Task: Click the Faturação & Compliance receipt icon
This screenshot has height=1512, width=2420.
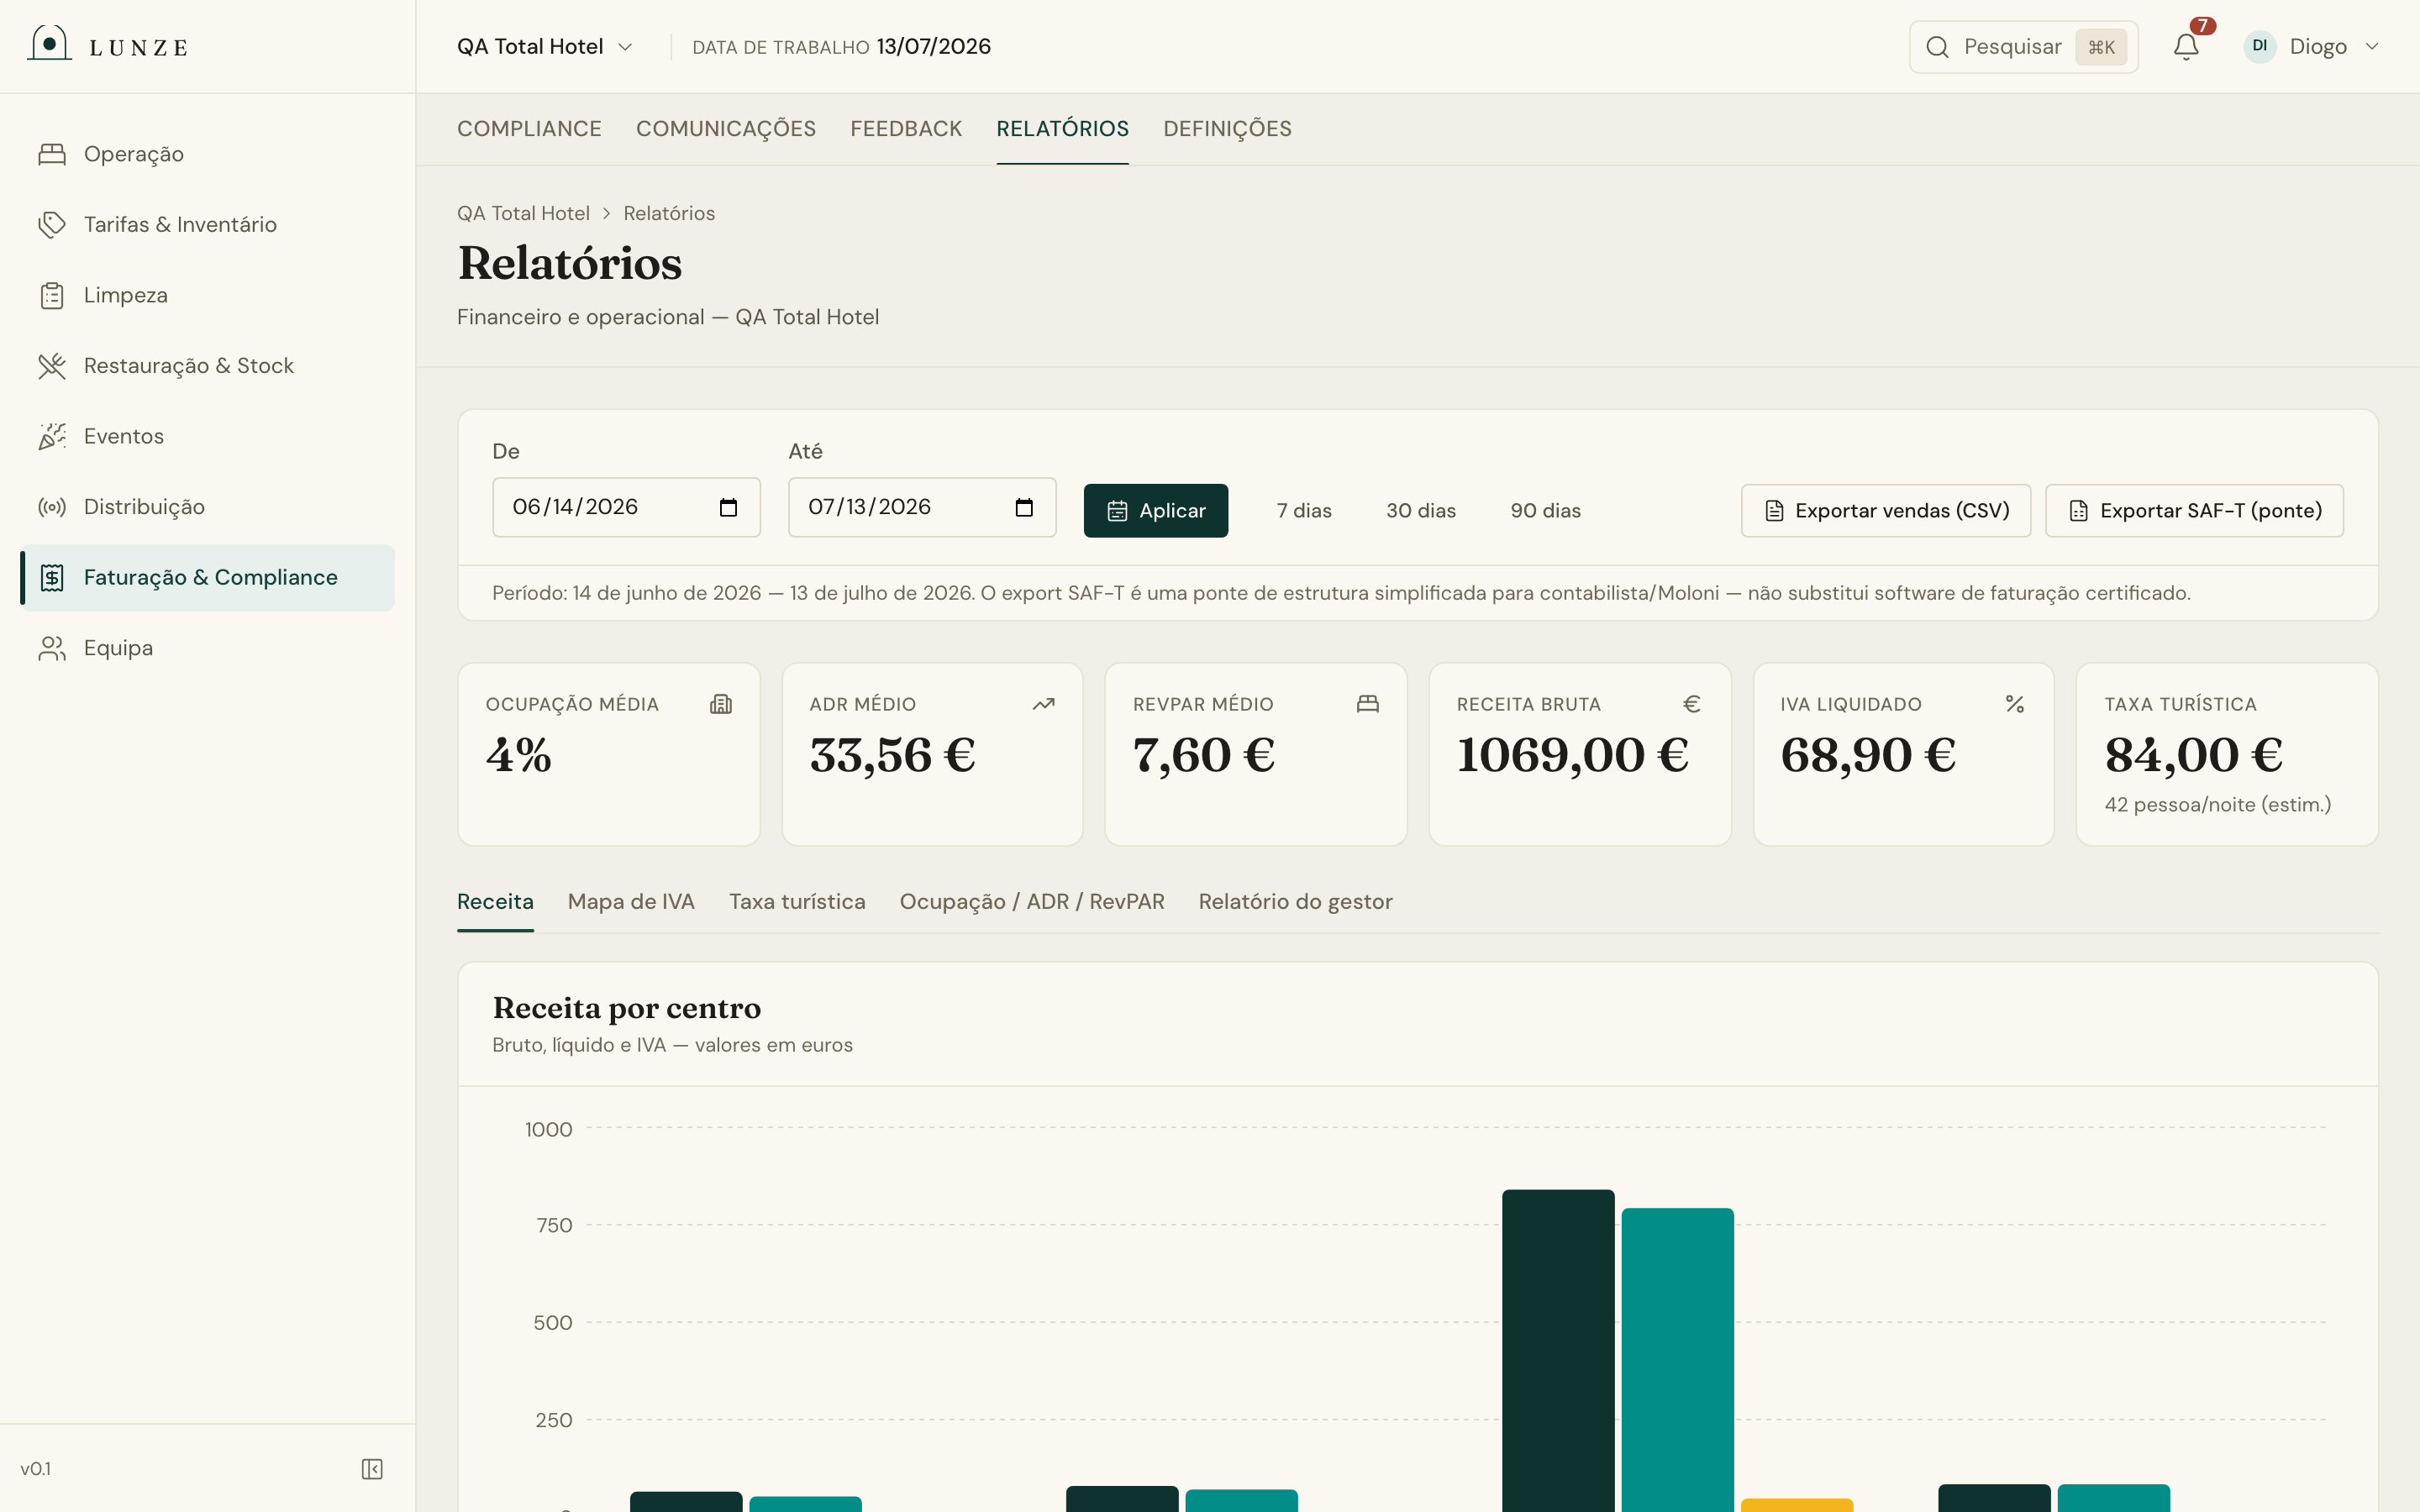Action: click(52, 577)
